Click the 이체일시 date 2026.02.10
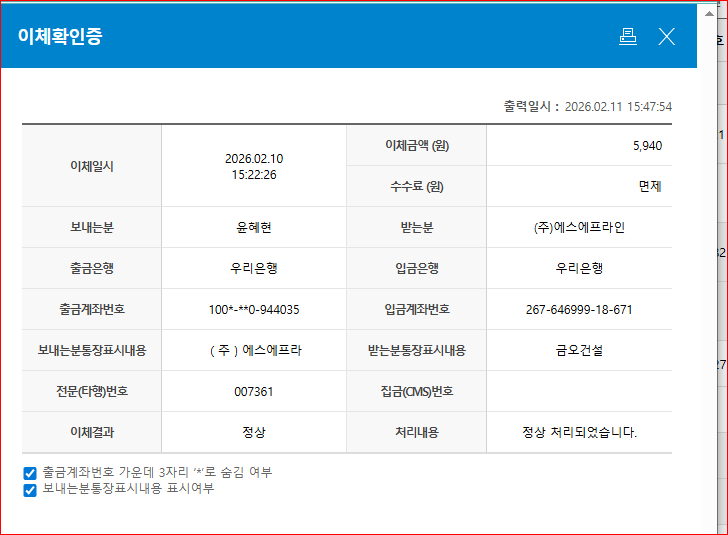728x535 pixels. tap(253, 158)
